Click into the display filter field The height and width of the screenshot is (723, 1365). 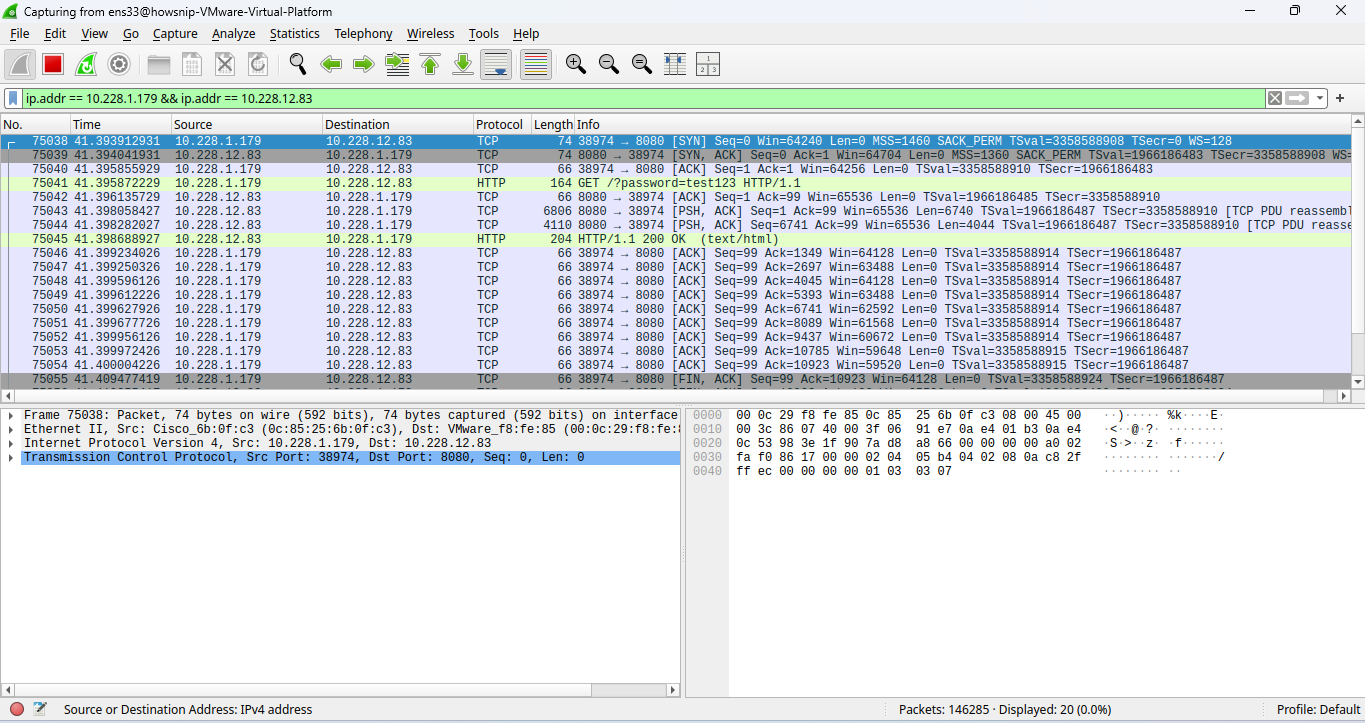(x=644, y=98)
